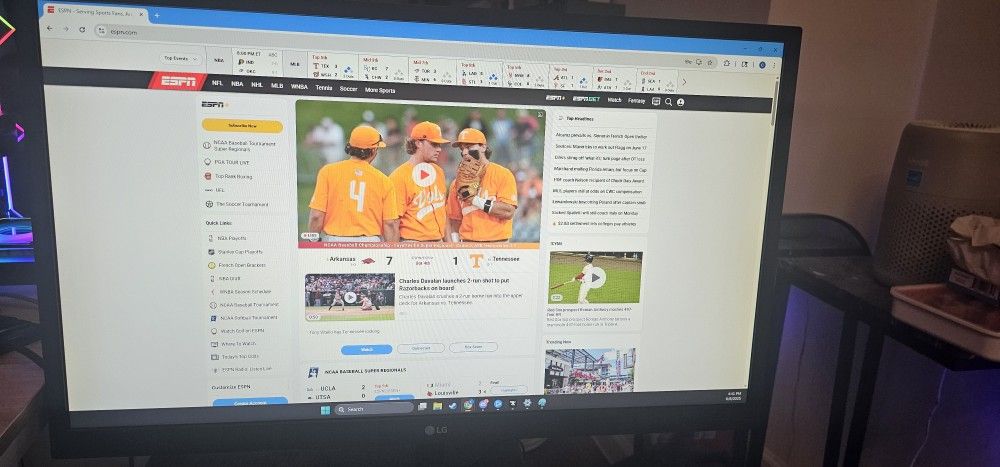The height and width of the screenshot is (467, 1000).
Task: Open the Windows Start button
Action: point(325,409)
